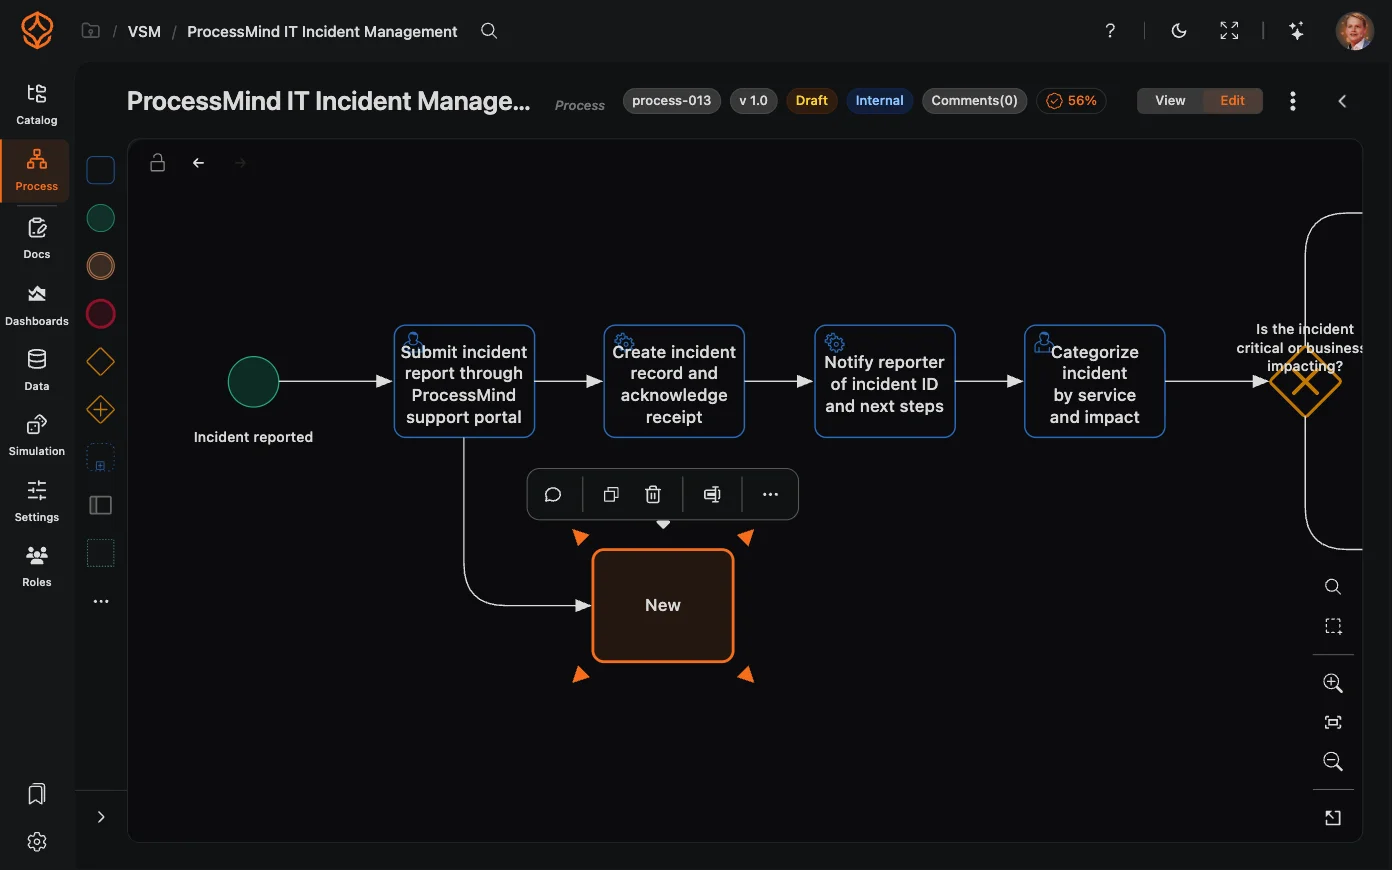Open the user profile avatar

pyautogui.click(x=1355, y=31)
